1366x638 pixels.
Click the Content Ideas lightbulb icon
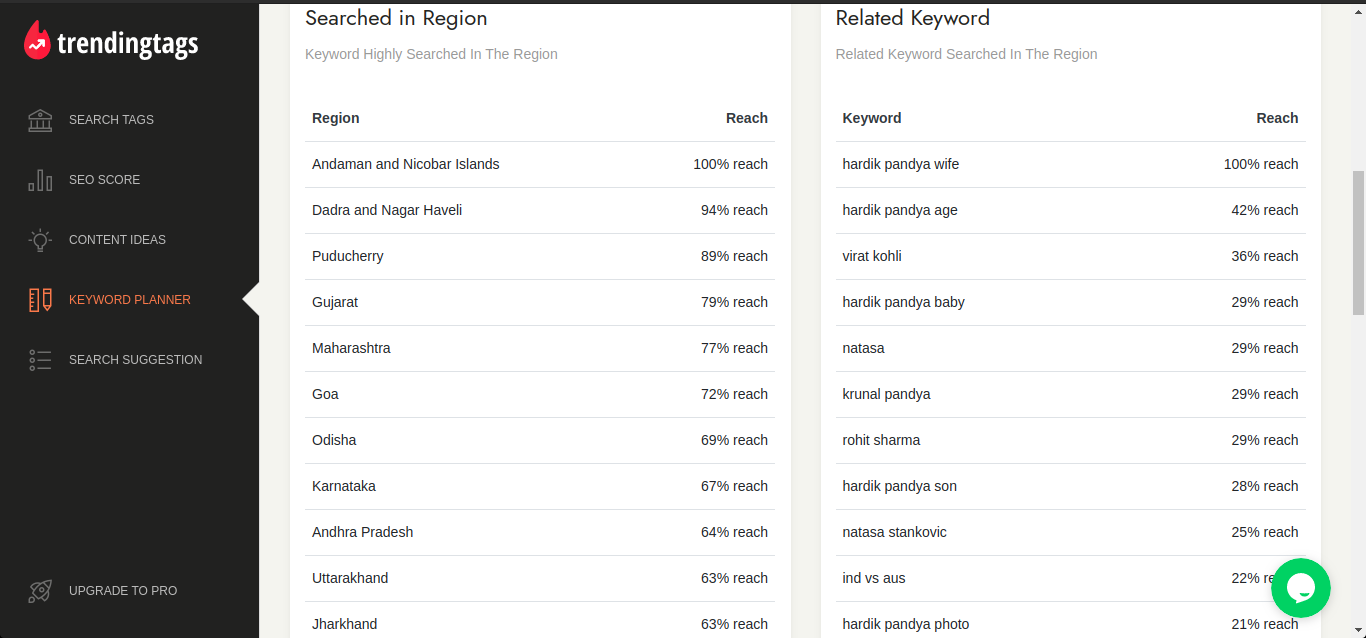tap(40, 240)
